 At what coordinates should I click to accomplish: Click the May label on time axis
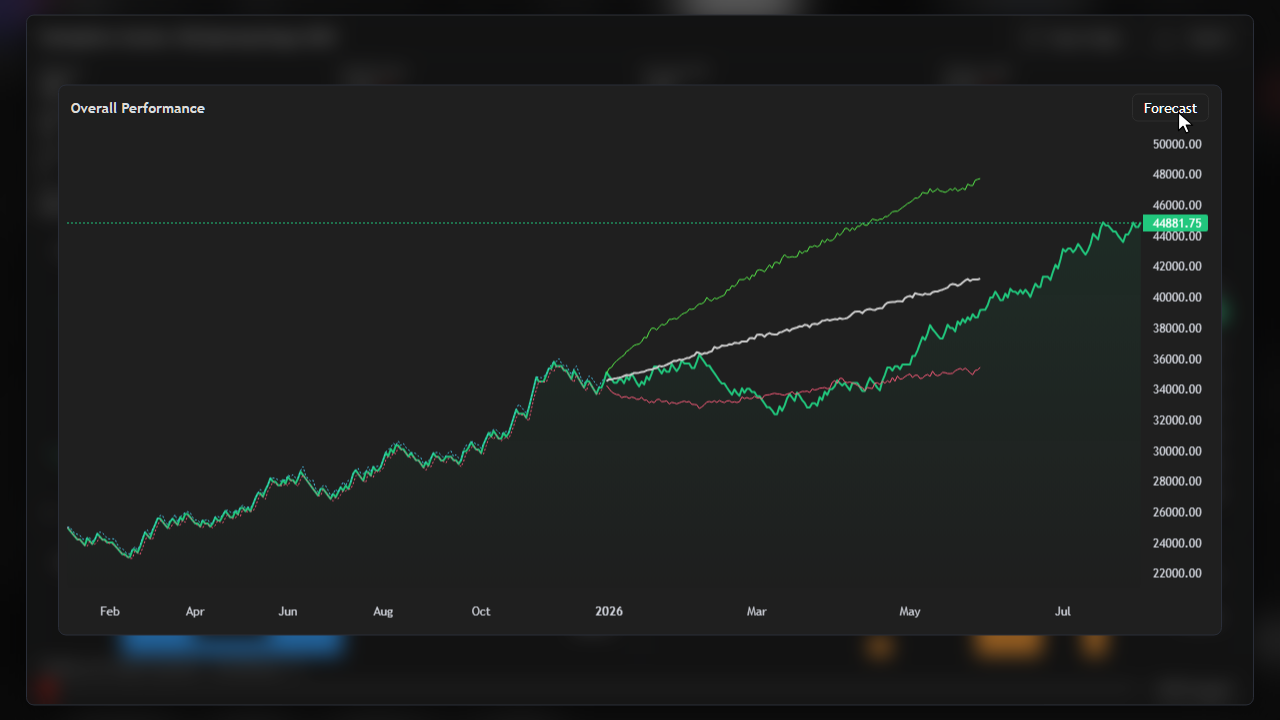(x=910, y=611)
